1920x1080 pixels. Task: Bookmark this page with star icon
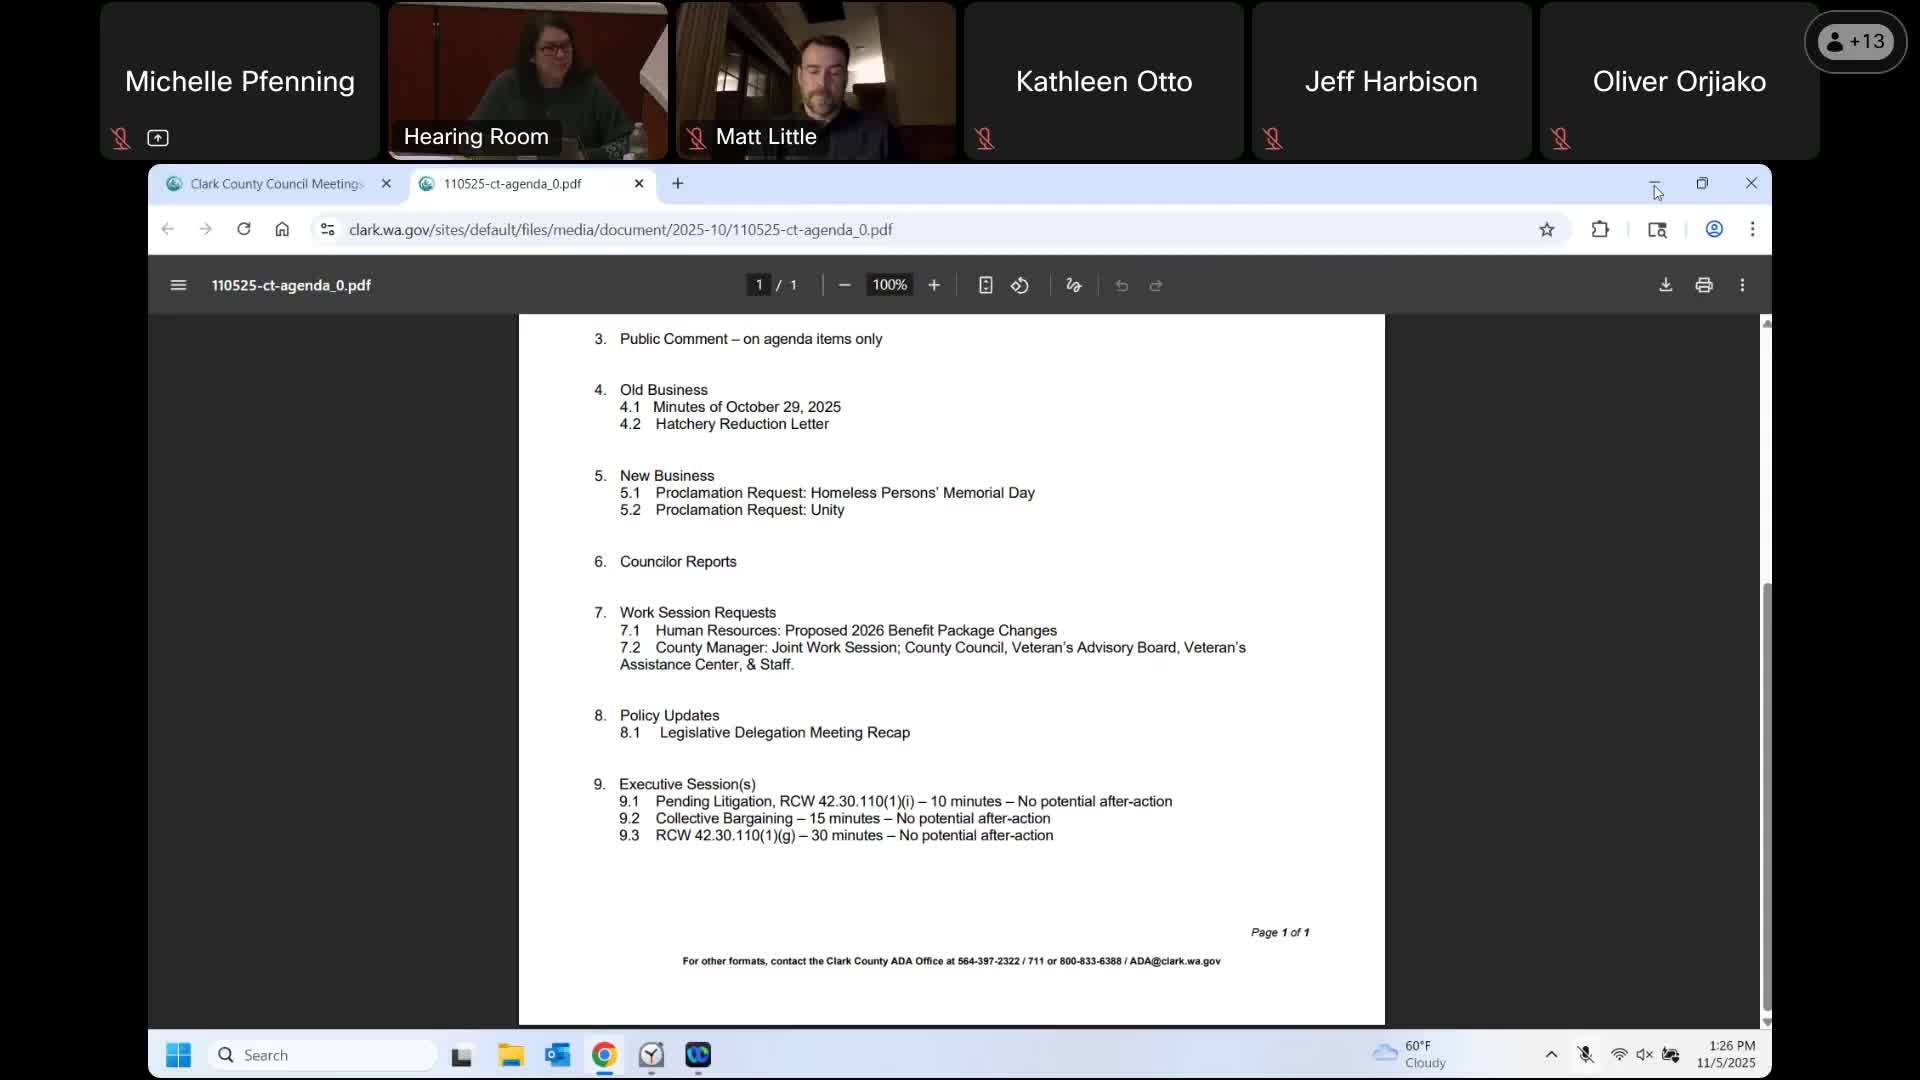1547,230
